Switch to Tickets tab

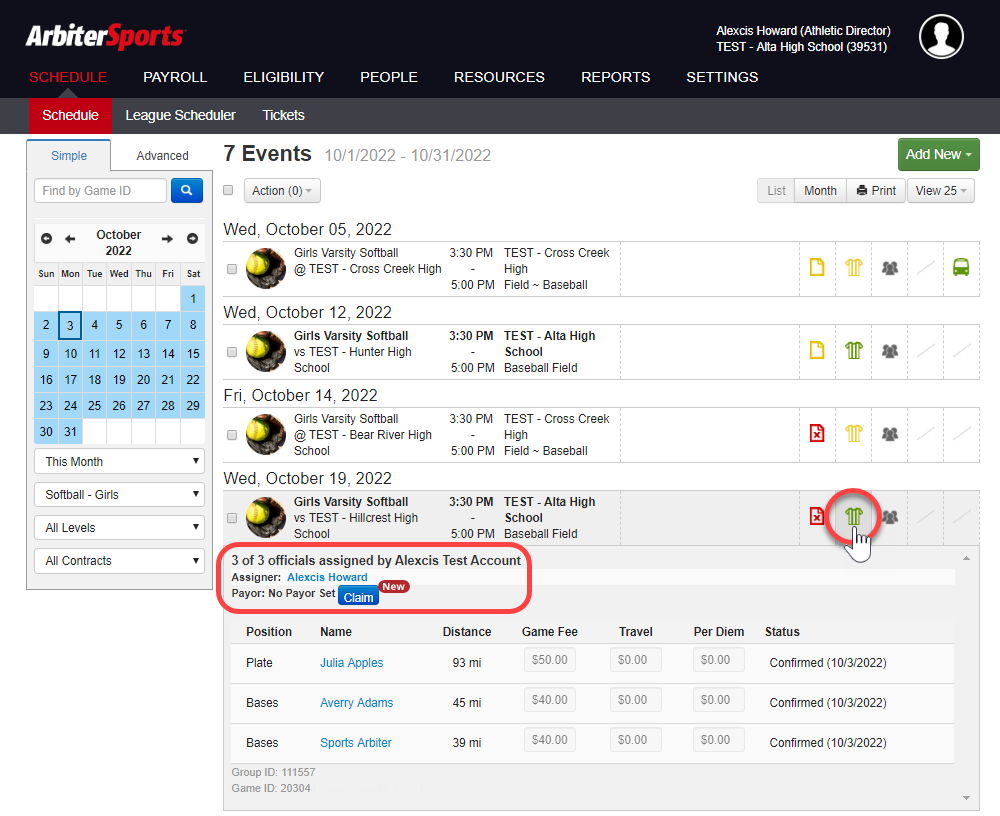pos(284,115)
